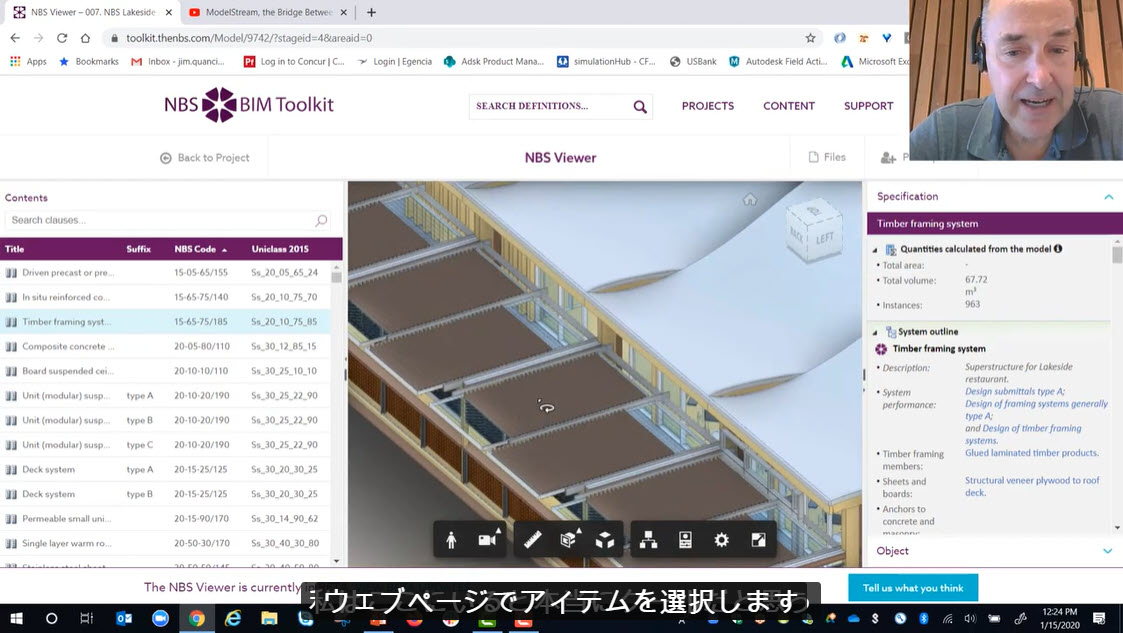1123x633 pixels.
Task: Click the info icon beside Quantities calculated
Action: [1058, 248]
